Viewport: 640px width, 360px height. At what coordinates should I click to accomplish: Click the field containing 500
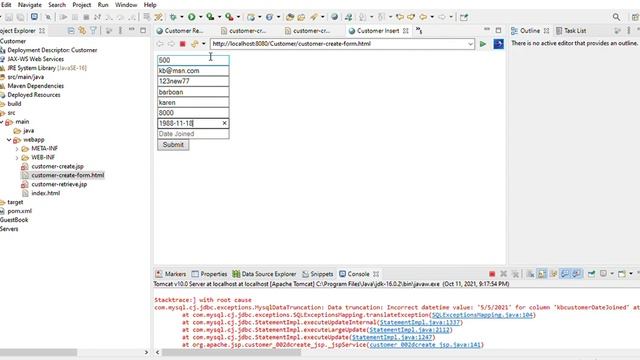point(193,60)
